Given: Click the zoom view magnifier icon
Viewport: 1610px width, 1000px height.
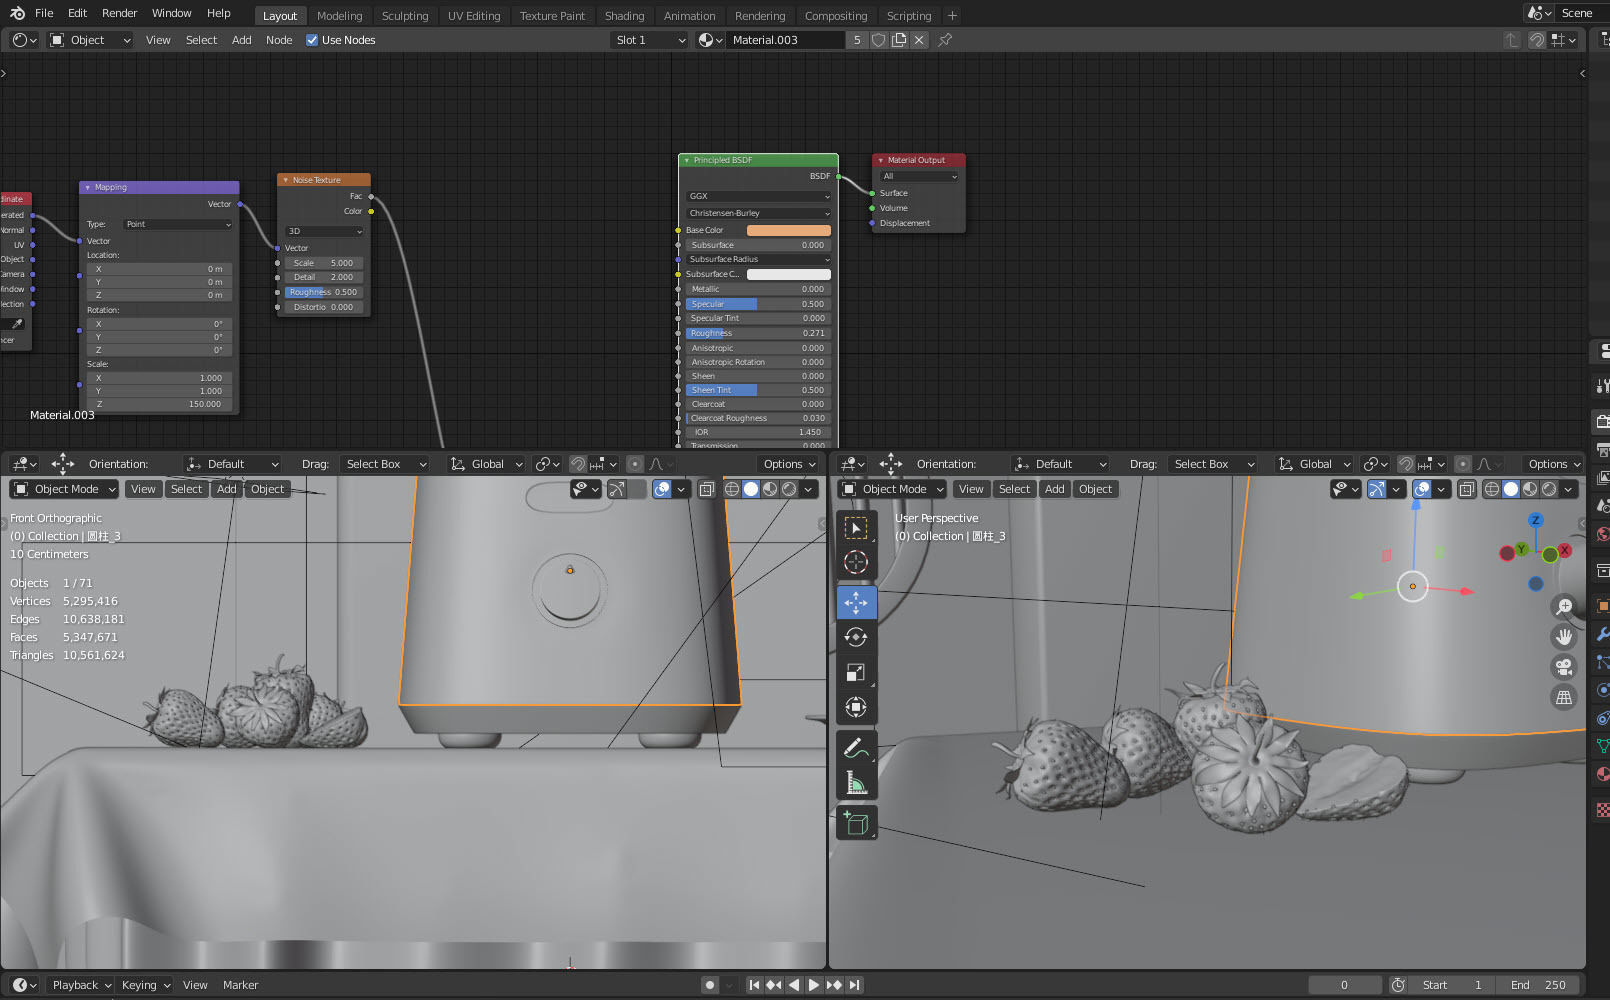Looking at the screenshot, I should coord(1564,606).
